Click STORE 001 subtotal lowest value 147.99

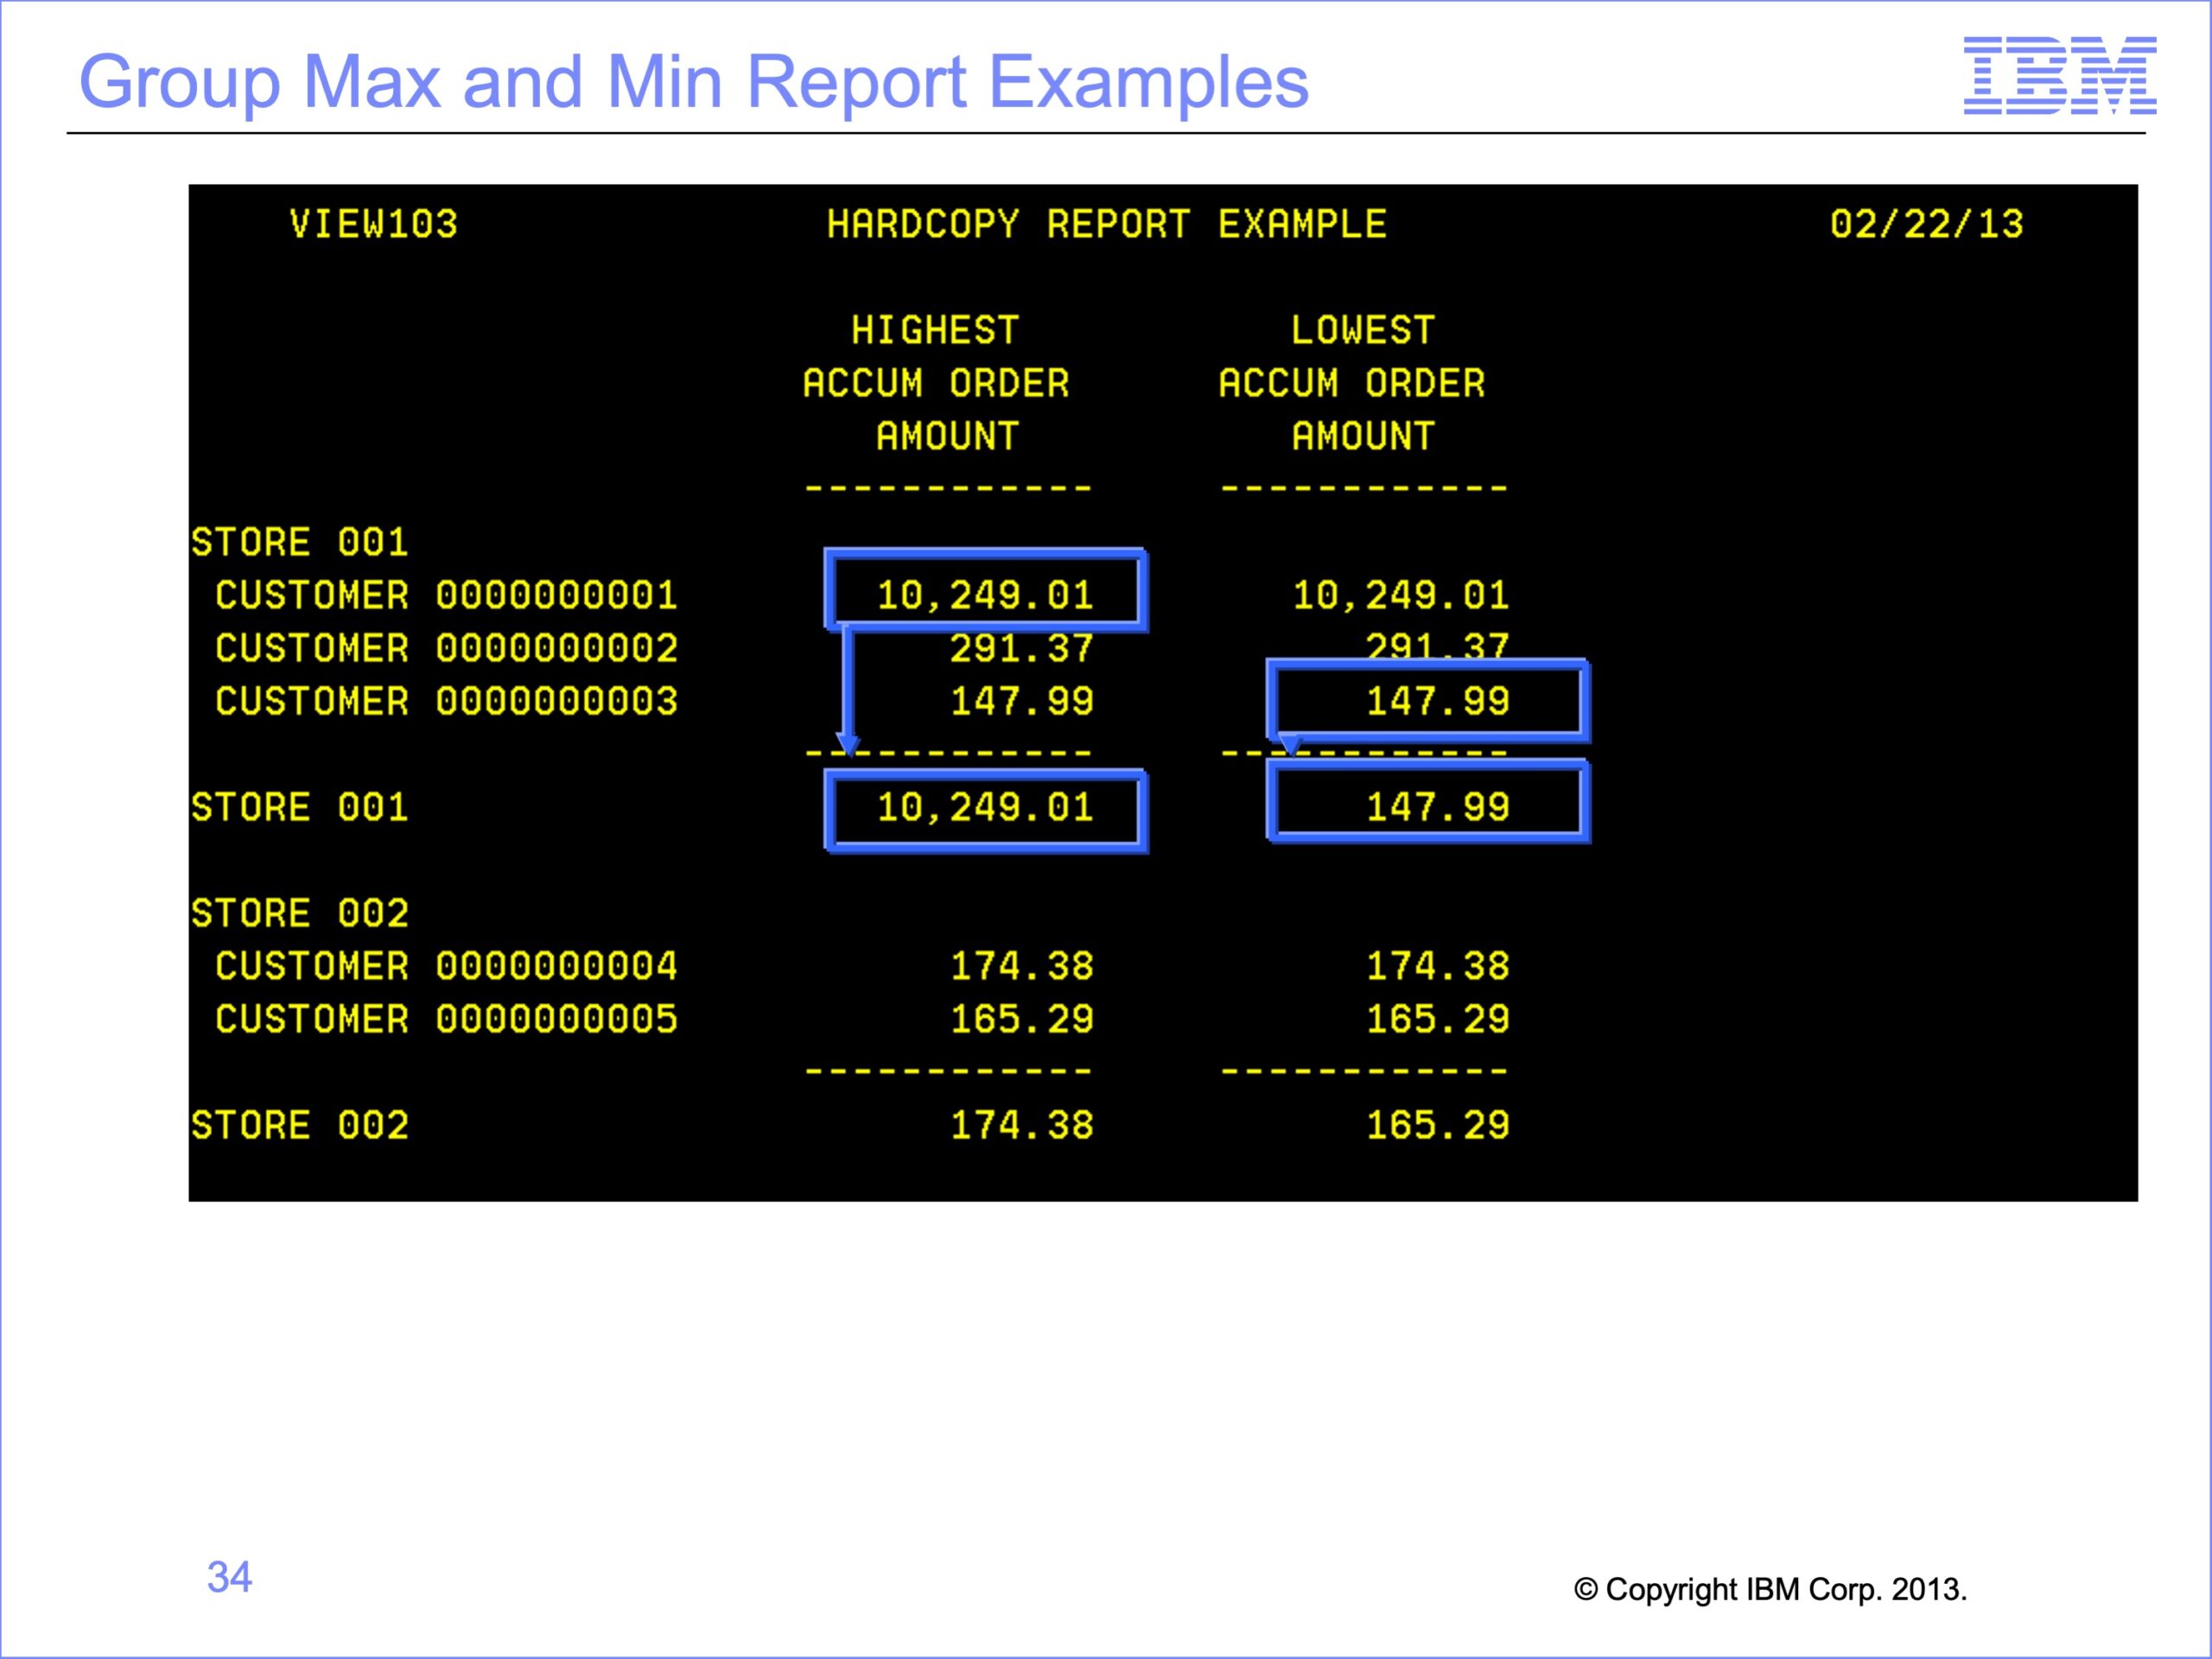[x=1438, y=807]
